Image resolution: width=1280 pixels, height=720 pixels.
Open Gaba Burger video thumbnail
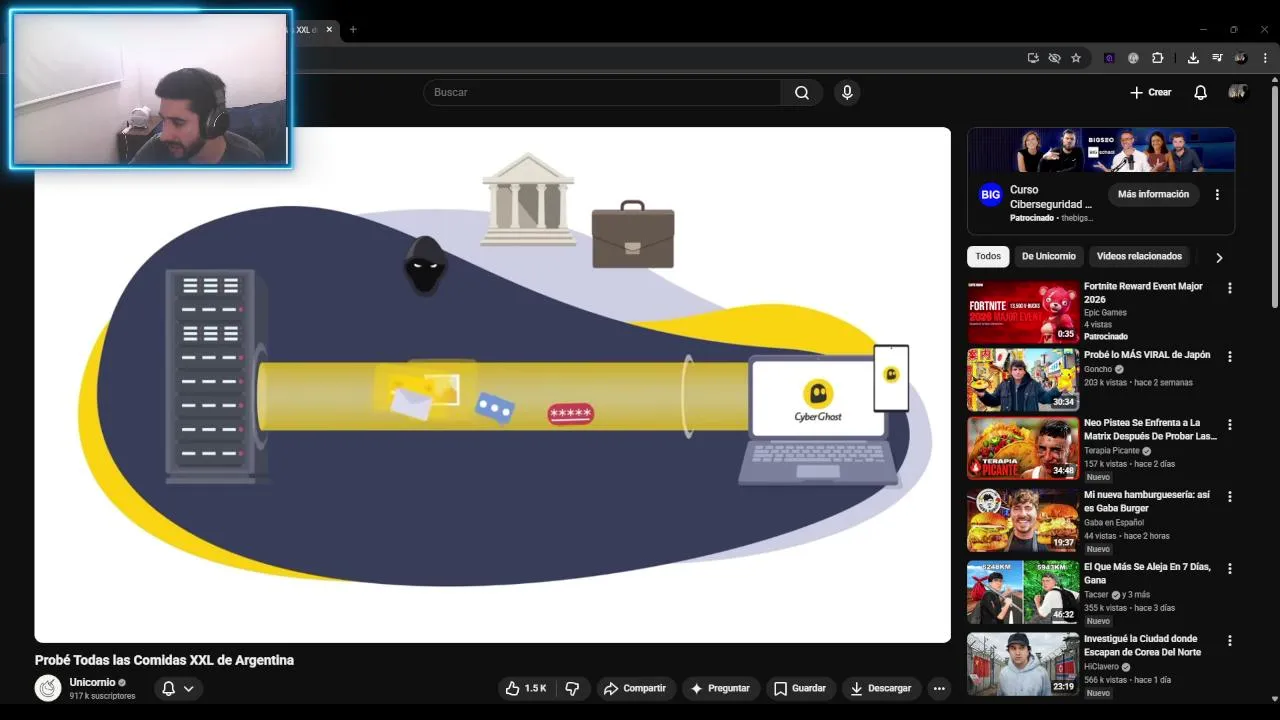pyautogui.click(x=1023, y=520)
